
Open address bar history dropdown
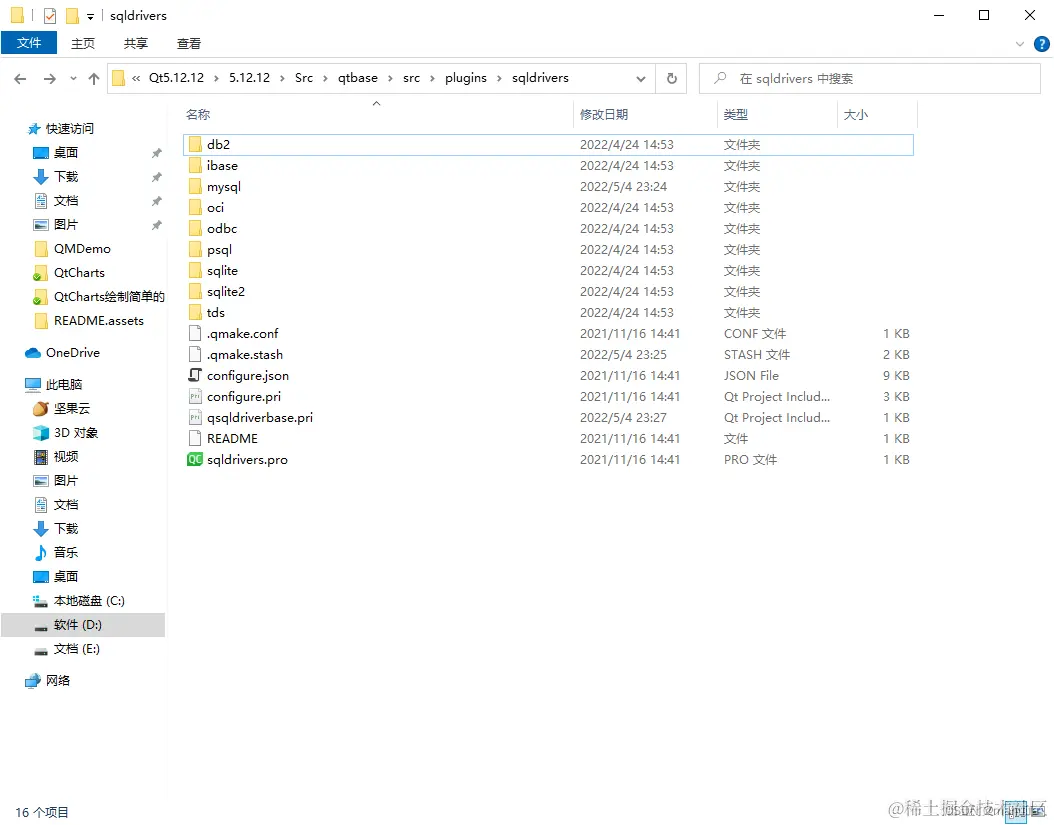point(641,79)
